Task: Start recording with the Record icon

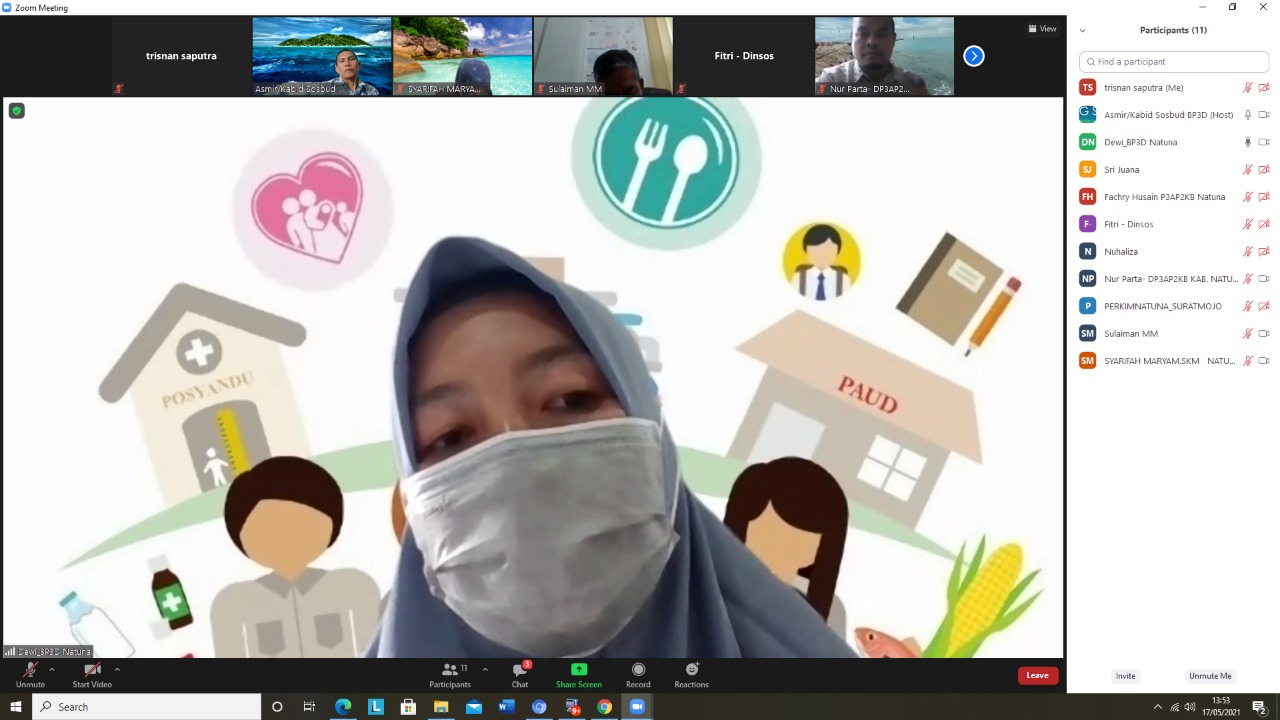Action: pyautogui.click(x=638, y=671)
